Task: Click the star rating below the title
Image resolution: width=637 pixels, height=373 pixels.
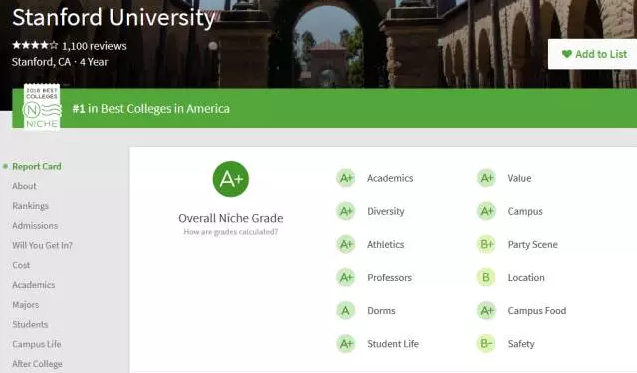Action: [x=35, y=45]
